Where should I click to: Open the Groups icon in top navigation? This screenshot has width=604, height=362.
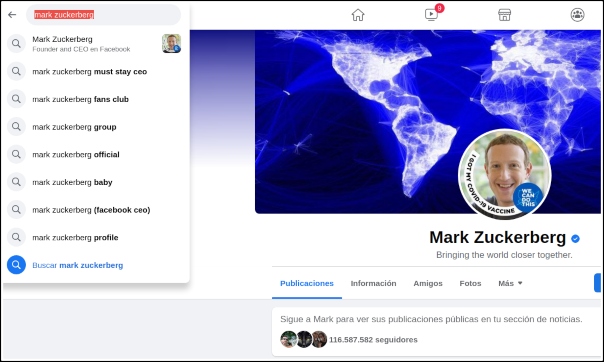577,15
